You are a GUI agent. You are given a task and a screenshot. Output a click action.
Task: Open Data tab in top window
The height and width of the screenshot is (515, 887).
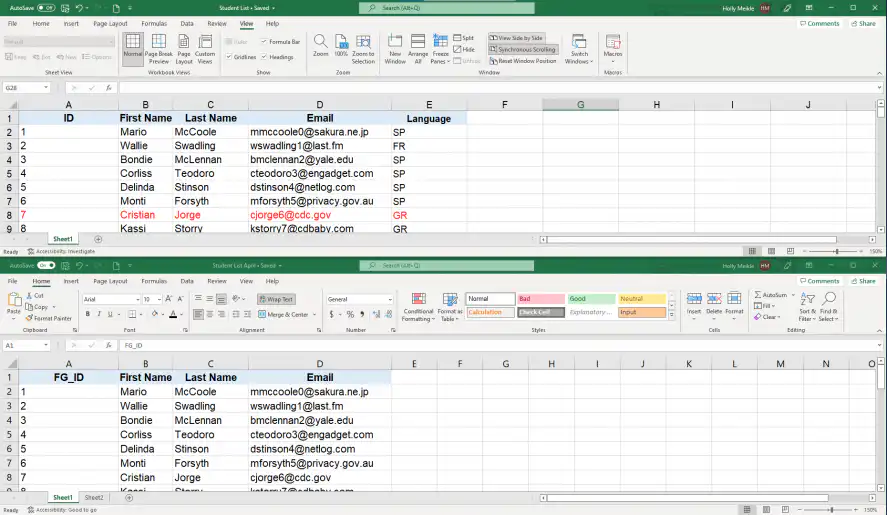[187, 24]
